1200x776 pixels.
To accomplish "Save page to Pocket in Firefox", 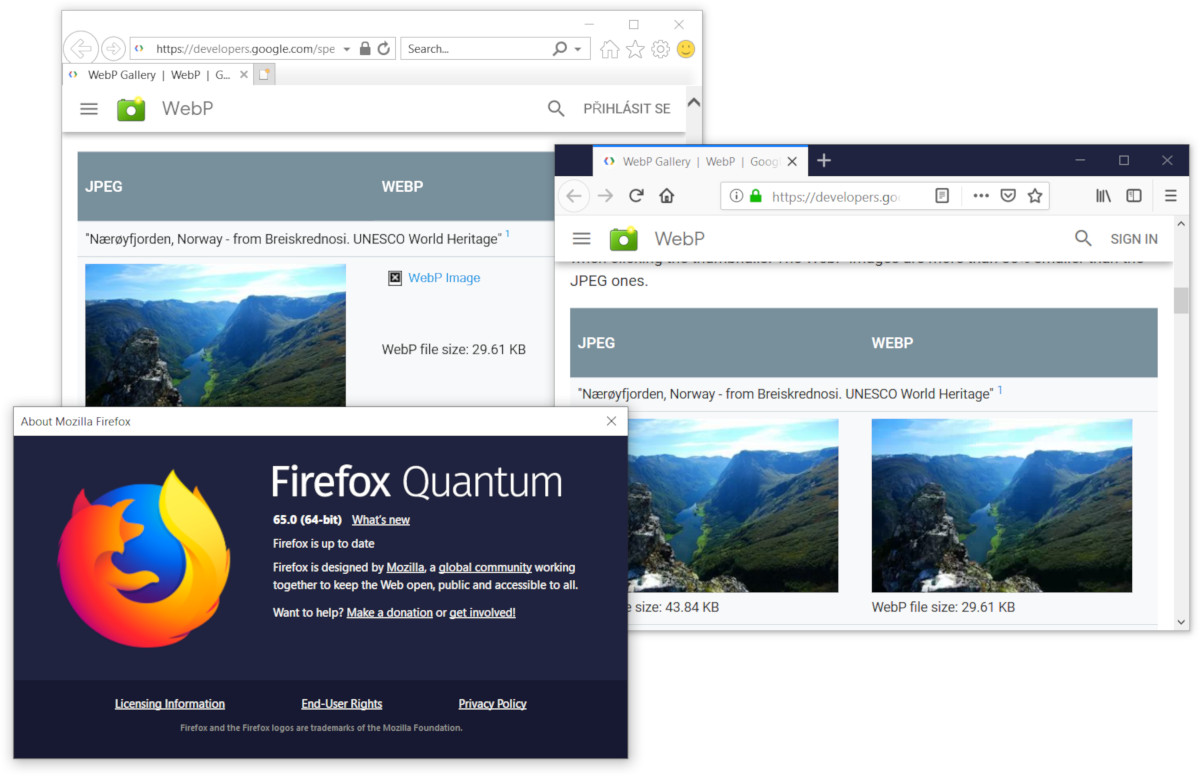I will coord(1008,196).
